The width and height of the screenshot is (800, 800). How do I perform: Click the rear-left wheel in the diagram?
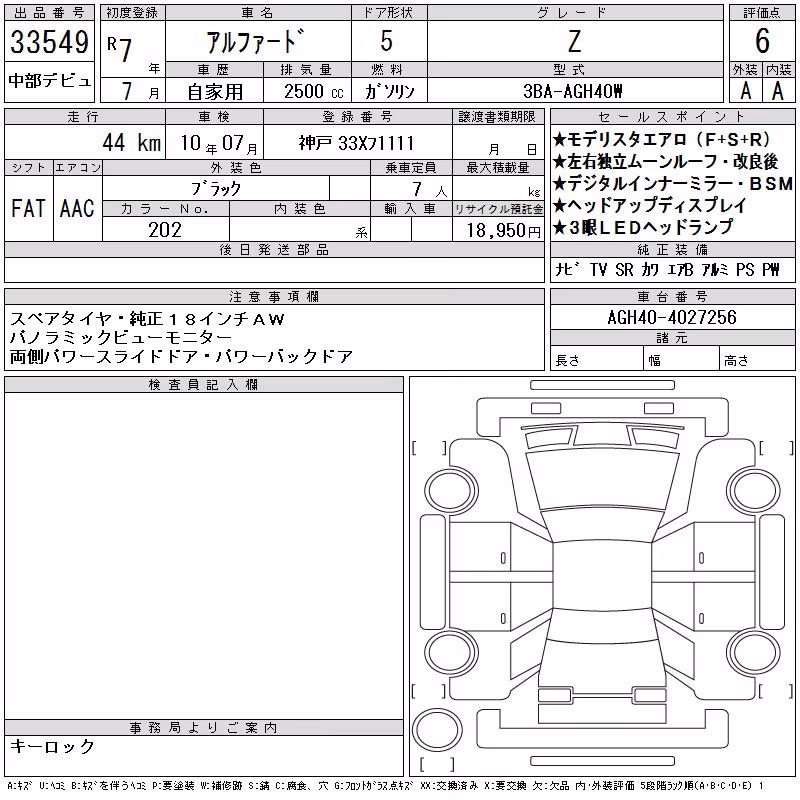click(451, 652)
